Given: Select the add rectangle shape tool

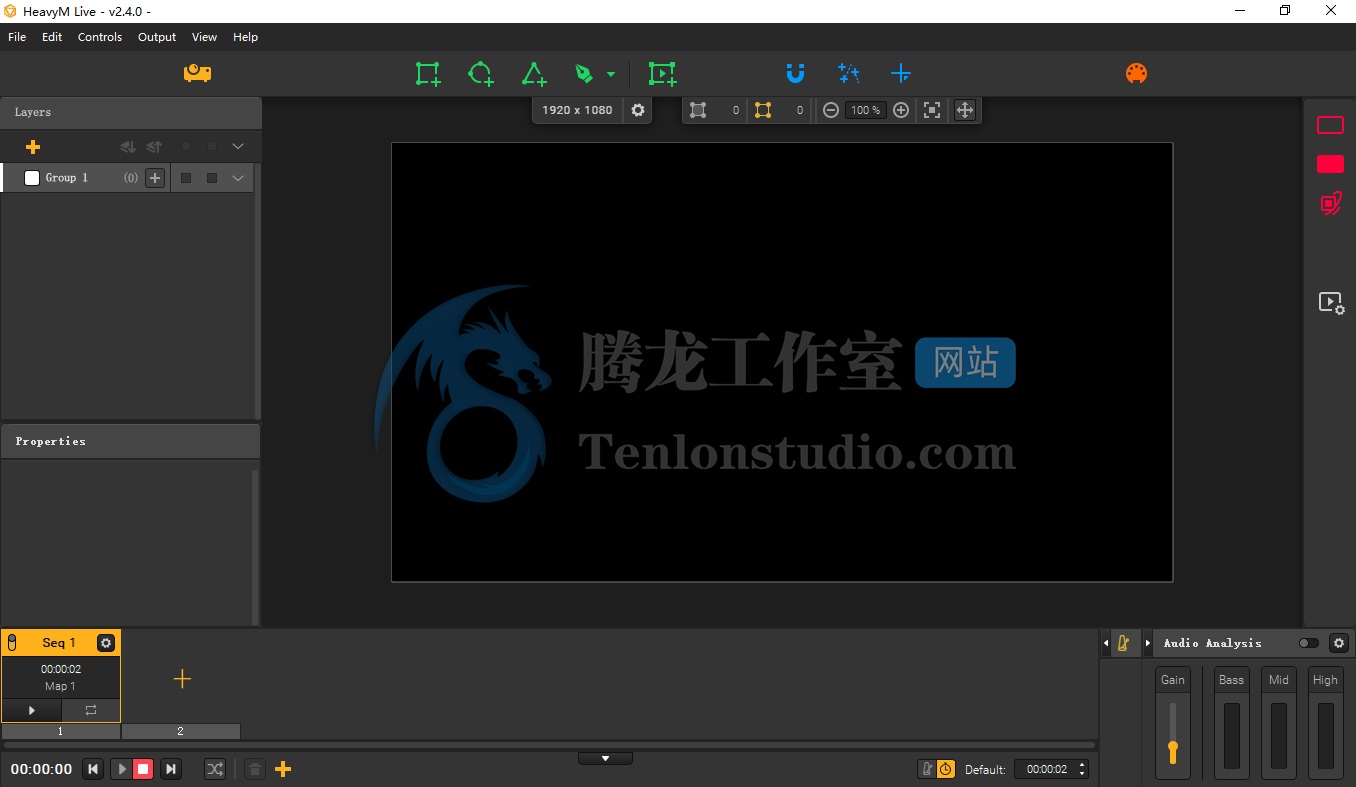Looking at the screenshot, I should coord(428,74).
